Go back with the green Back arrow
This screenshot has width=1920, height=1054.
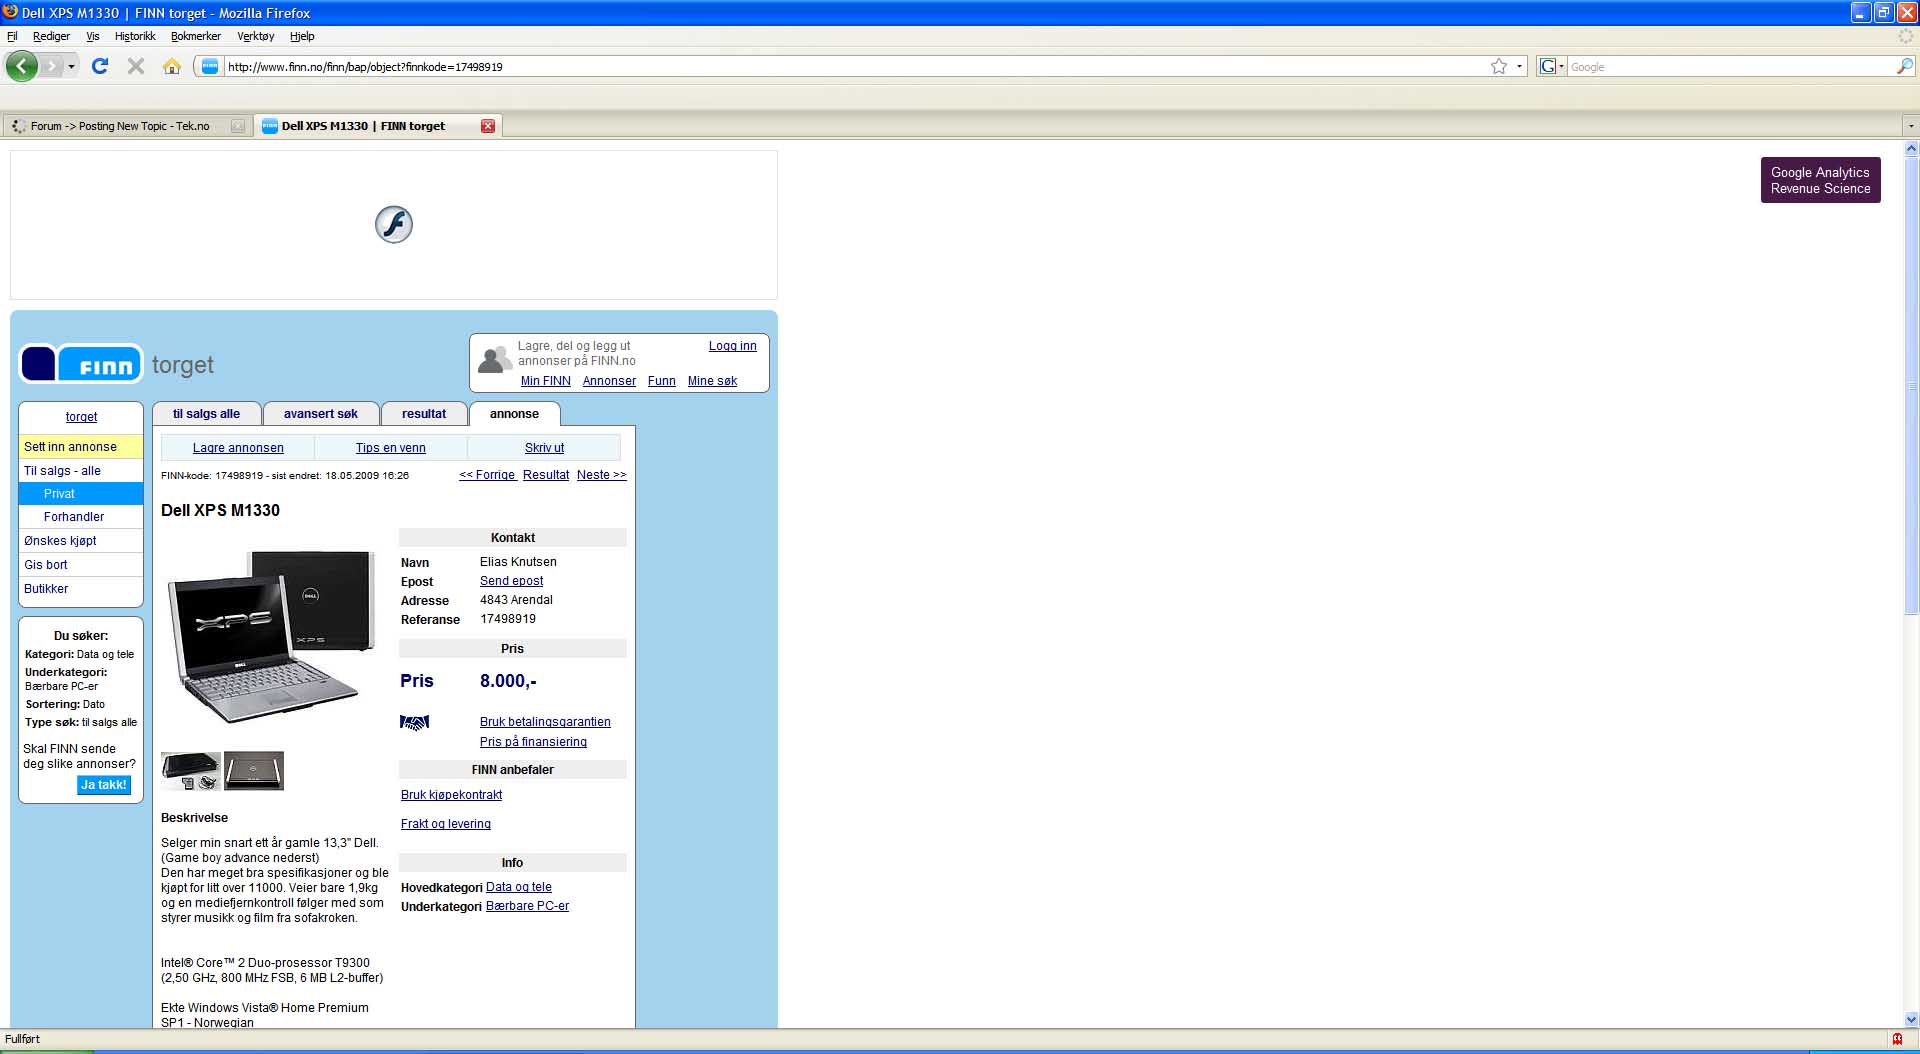[x=22, y=66]
